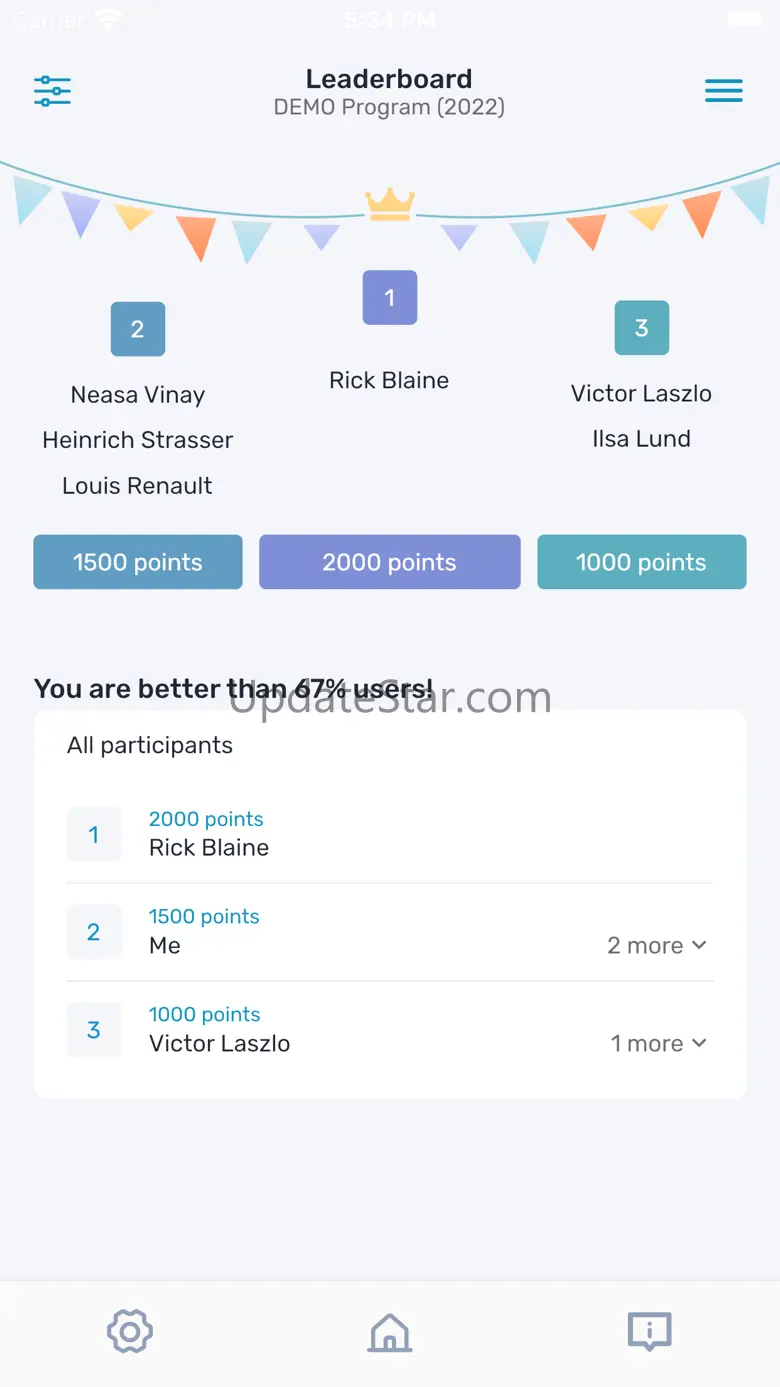The width and height of the screenshot is (780, 1387).
Task: Open settings gear in bottom bar
Action: pos(130,1331)
